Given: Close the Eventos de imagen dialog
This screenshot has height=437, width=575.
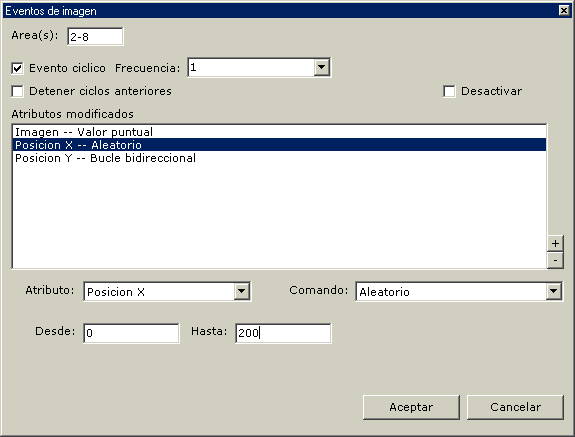Looking at the screenshot, I should [x=564, y=11].
